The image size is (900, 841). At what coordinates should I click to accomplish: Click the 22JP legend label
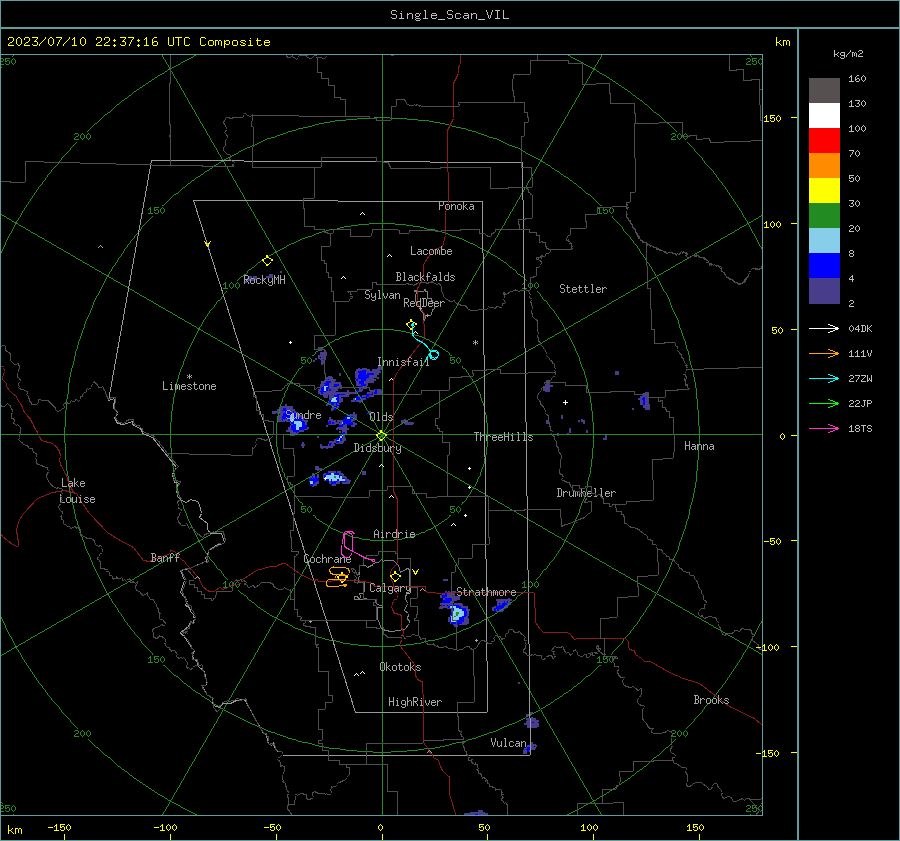[x=860, y=404]
